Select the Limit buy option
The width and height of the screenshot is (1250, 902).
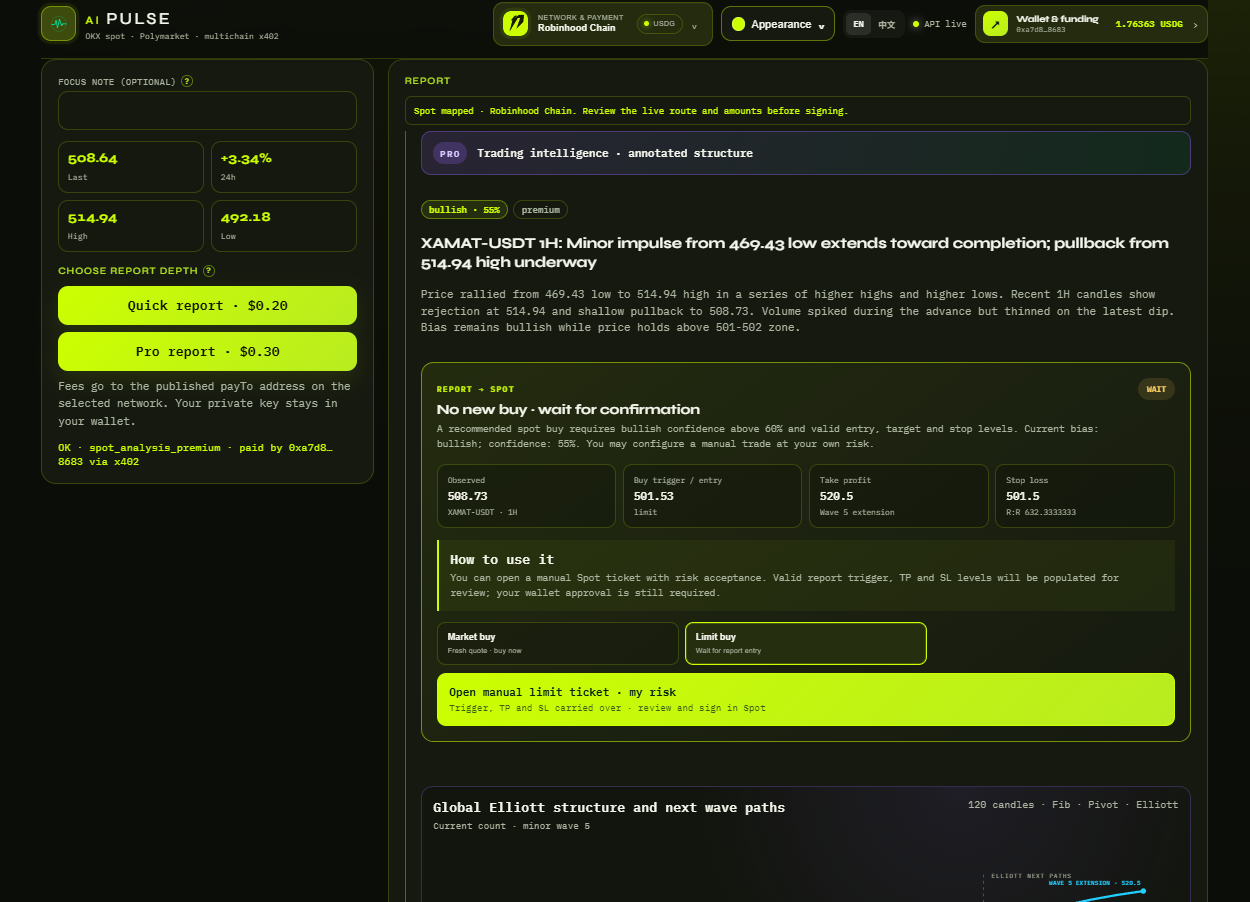806,643
